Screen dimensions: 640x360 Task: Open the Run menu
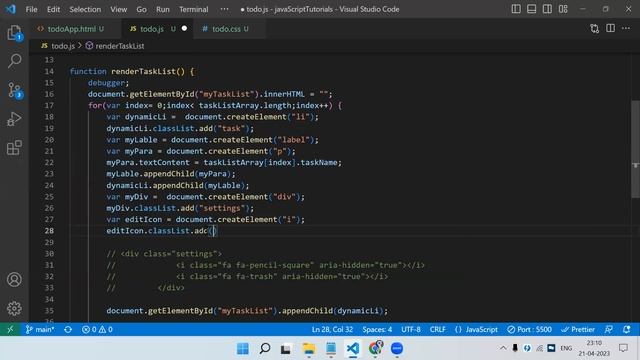click(x=162, y=9)
